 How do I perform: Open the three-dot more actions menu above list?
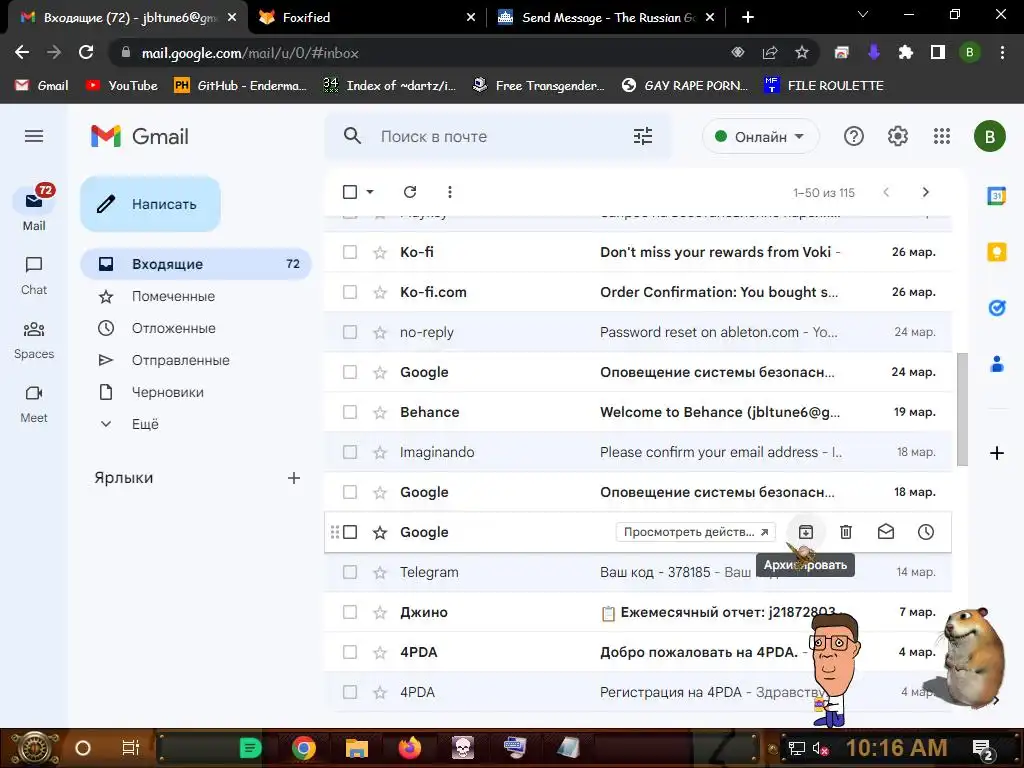click(449, 192)
